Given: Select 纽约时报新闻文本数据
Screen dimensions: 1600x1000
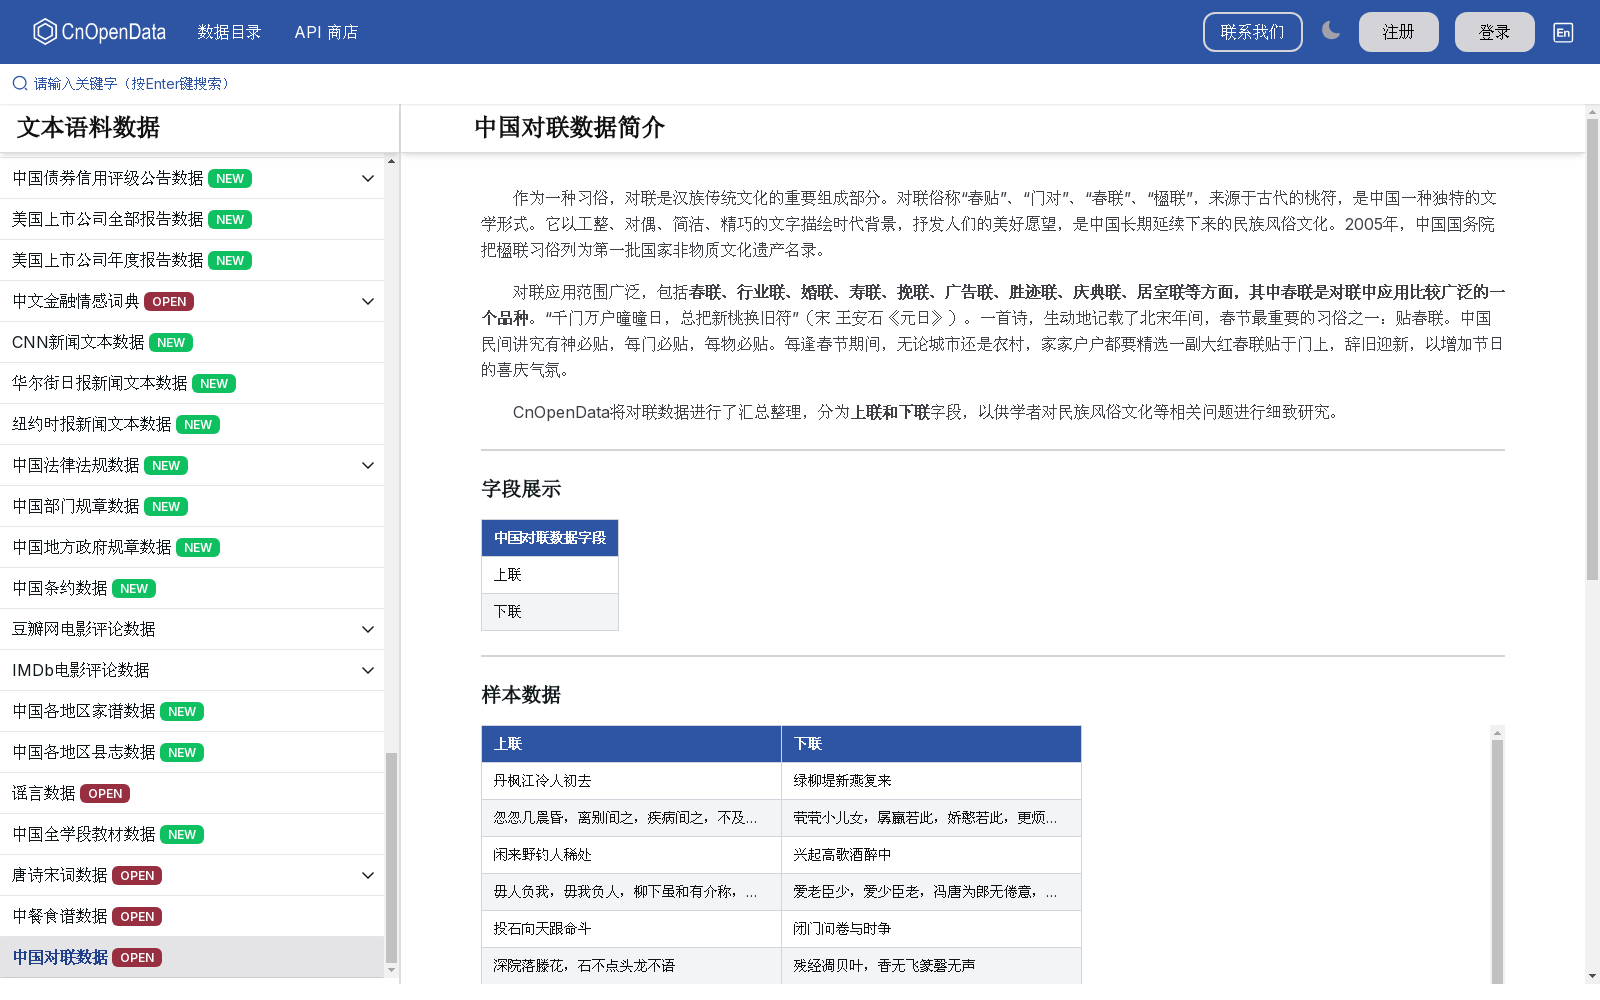Looking at the screenshot, I should point(192,424).
